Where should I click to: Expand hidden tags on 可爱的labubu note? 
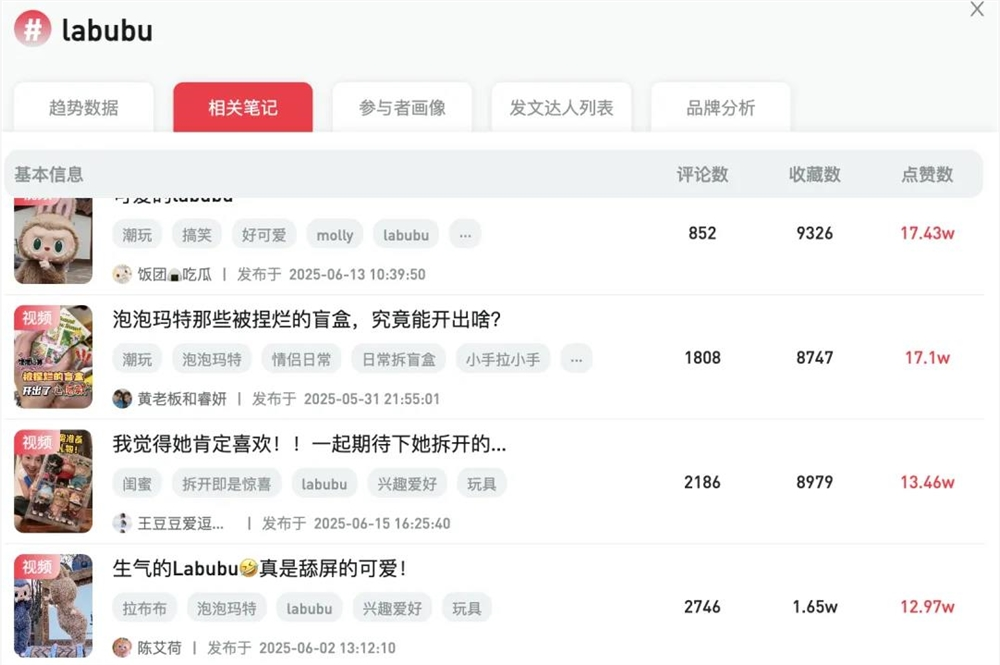(465, 234)
